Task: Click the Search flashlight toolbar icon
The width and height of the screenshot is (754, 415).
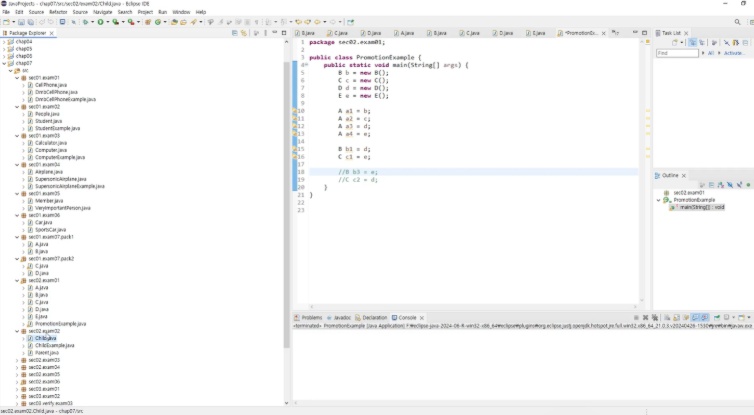Action: click(x=193, y=22)
